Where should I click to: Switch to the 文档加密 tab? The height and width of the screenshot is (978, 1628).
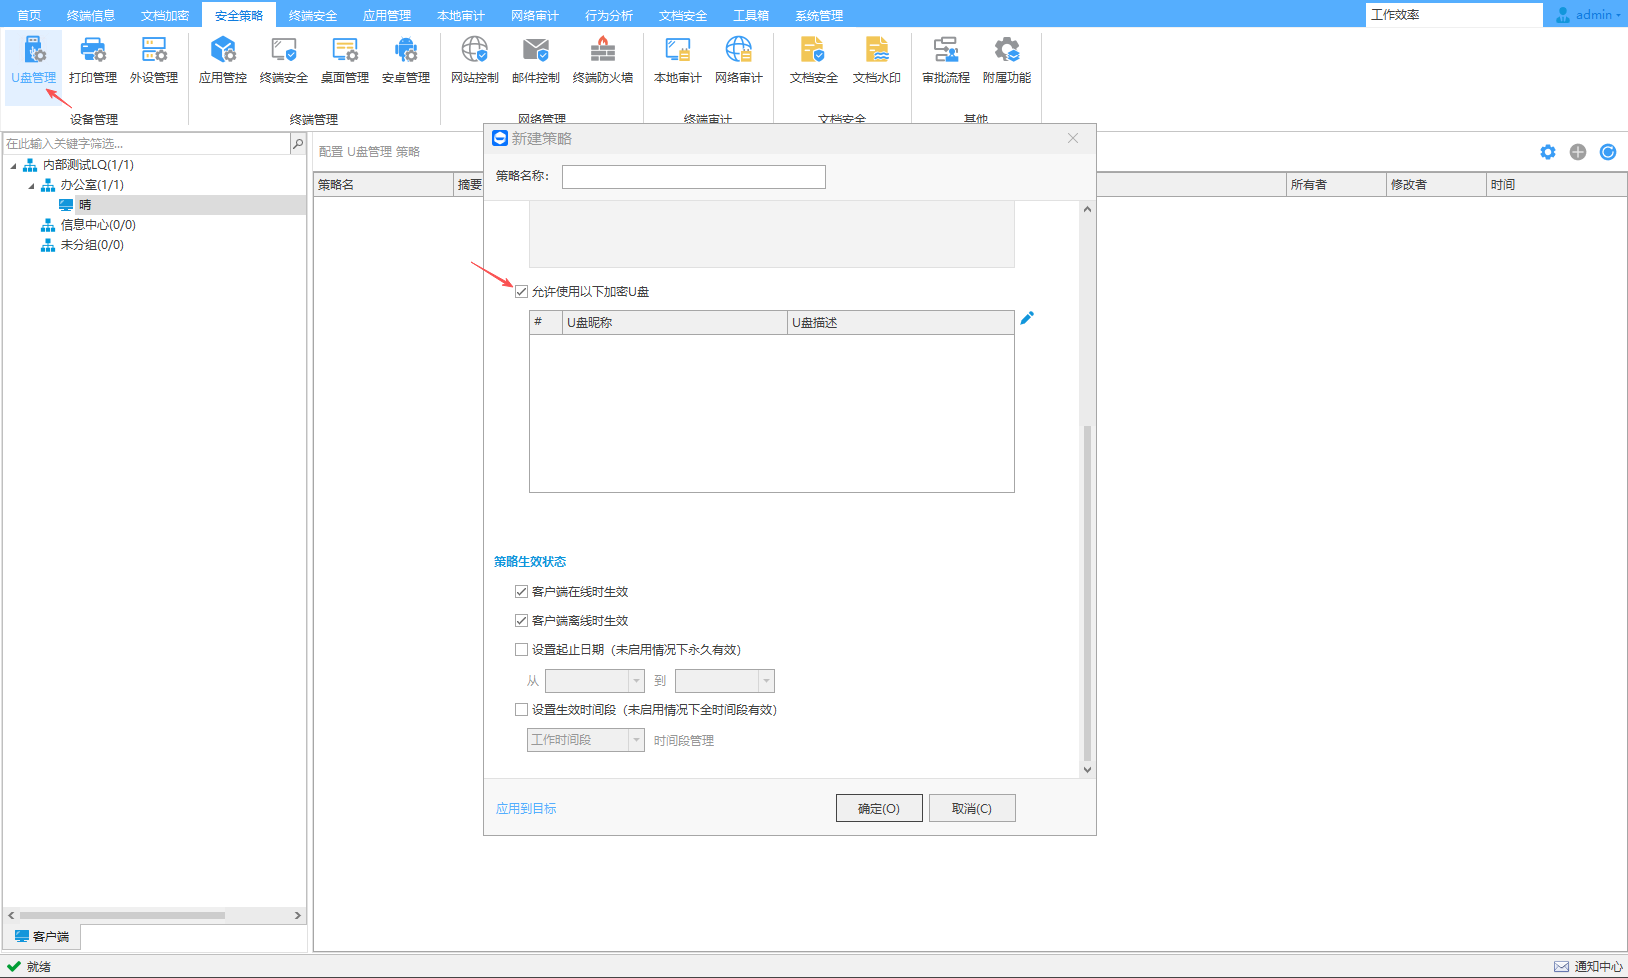tap(165, 15)
